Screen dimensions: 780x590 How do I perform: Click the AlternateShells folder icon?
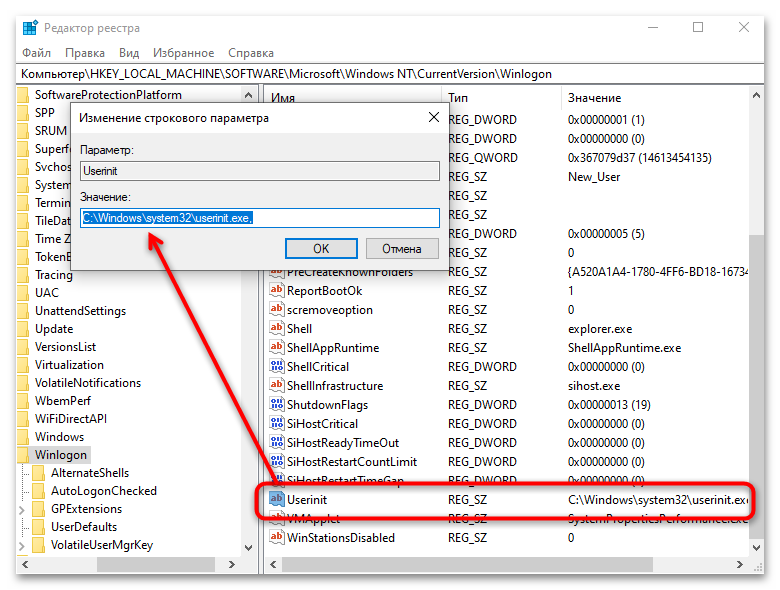(38, 473)
